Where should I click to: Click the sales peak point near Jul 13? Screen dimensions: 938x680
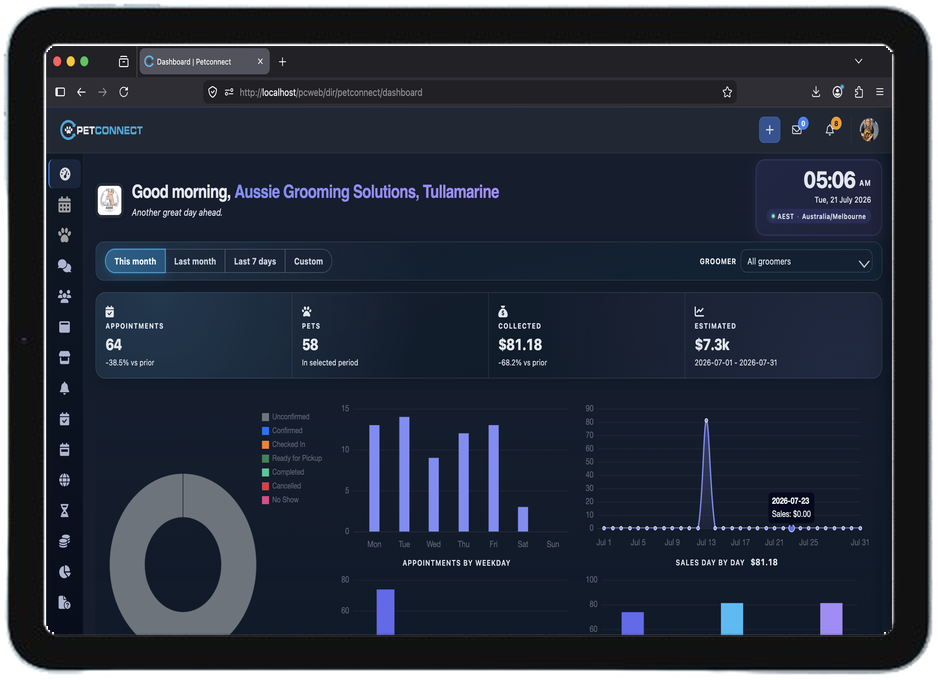point(706,421)
